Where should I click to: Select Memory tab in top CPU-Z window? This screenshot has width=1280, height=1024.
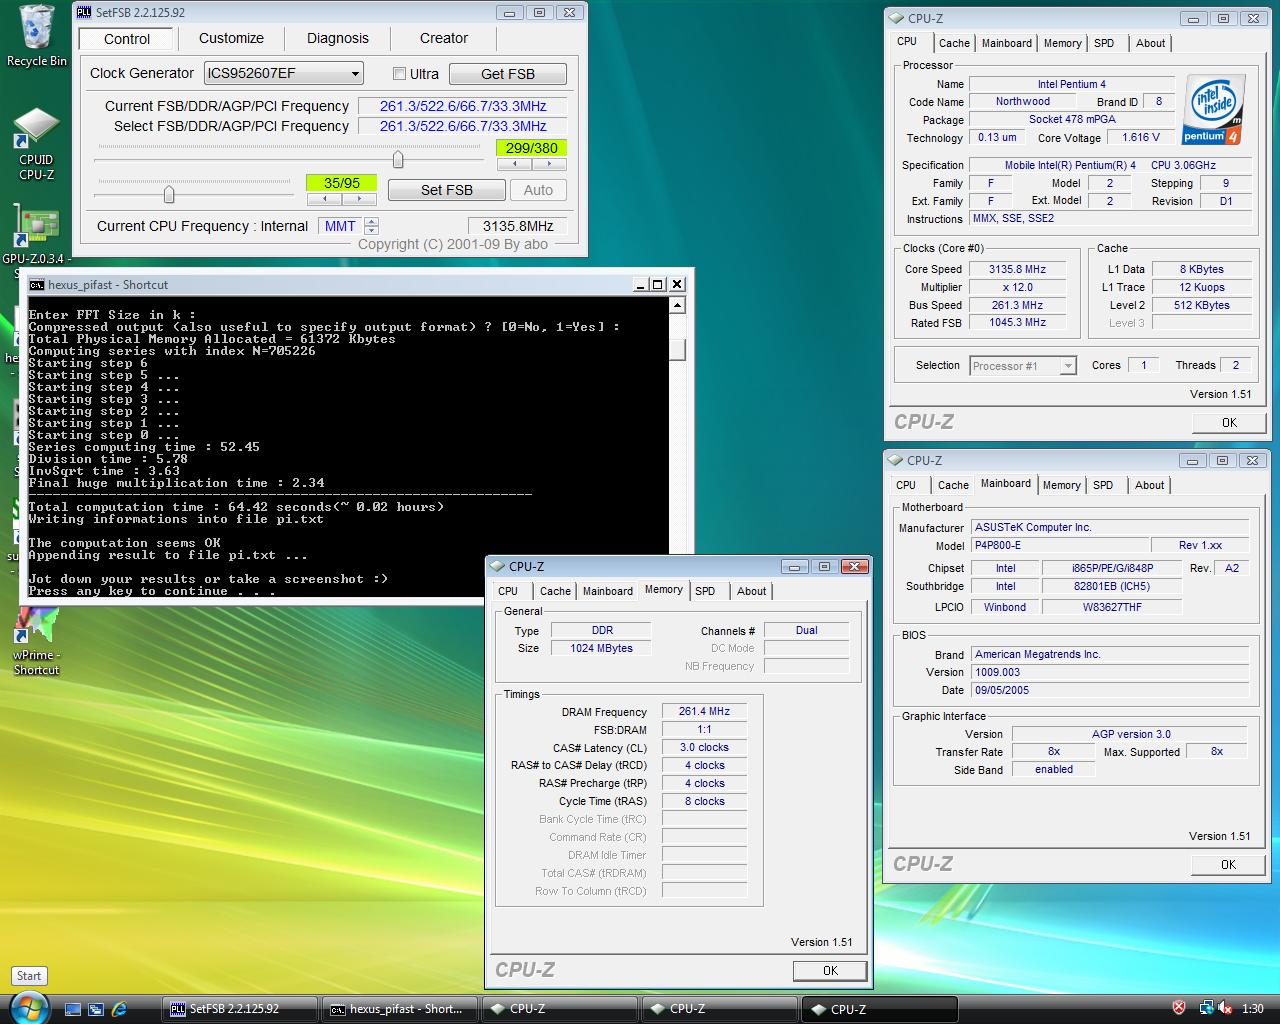pyautogui.click(x=1062, y=43)
